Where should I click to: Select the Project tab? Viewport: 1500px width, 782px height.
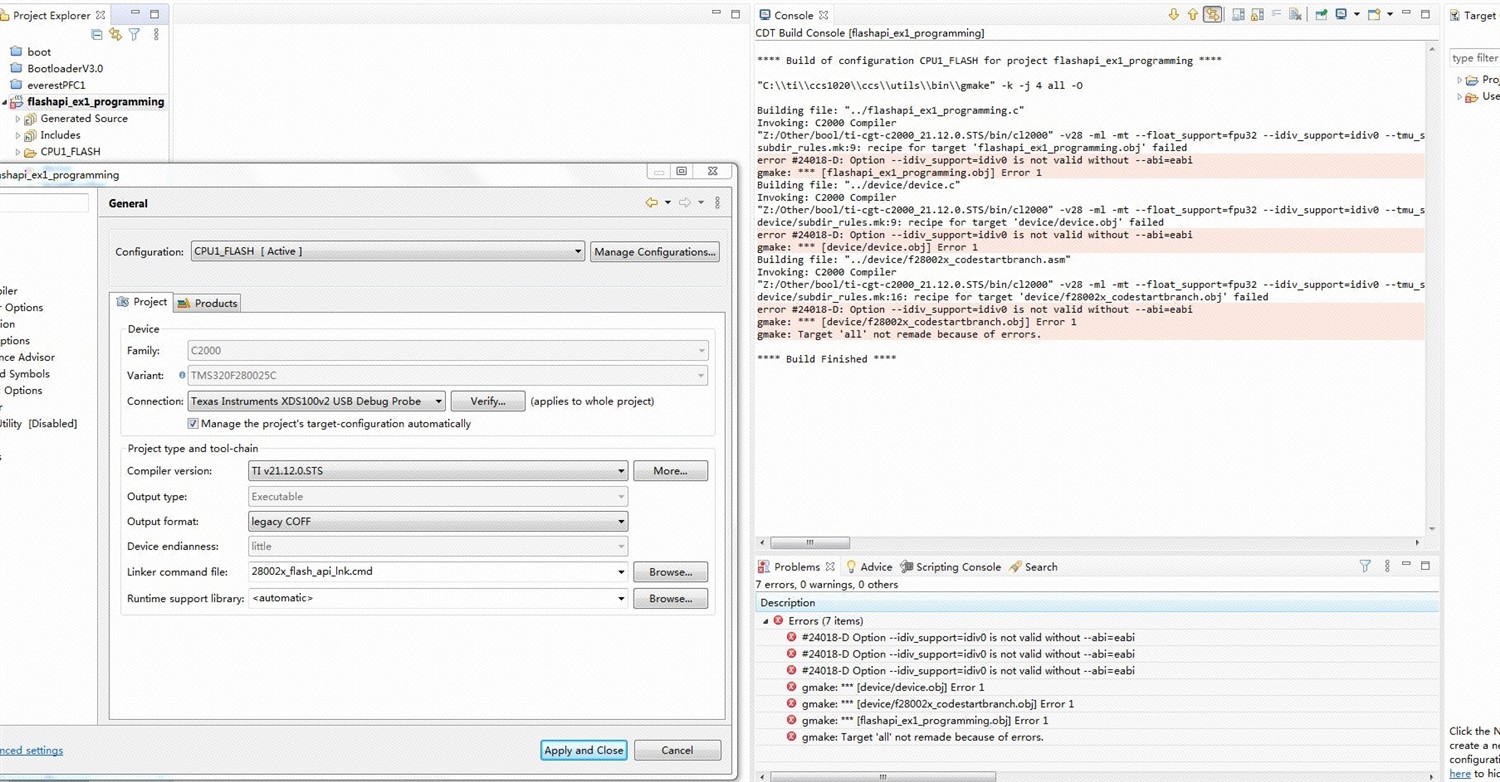(141, 302)
